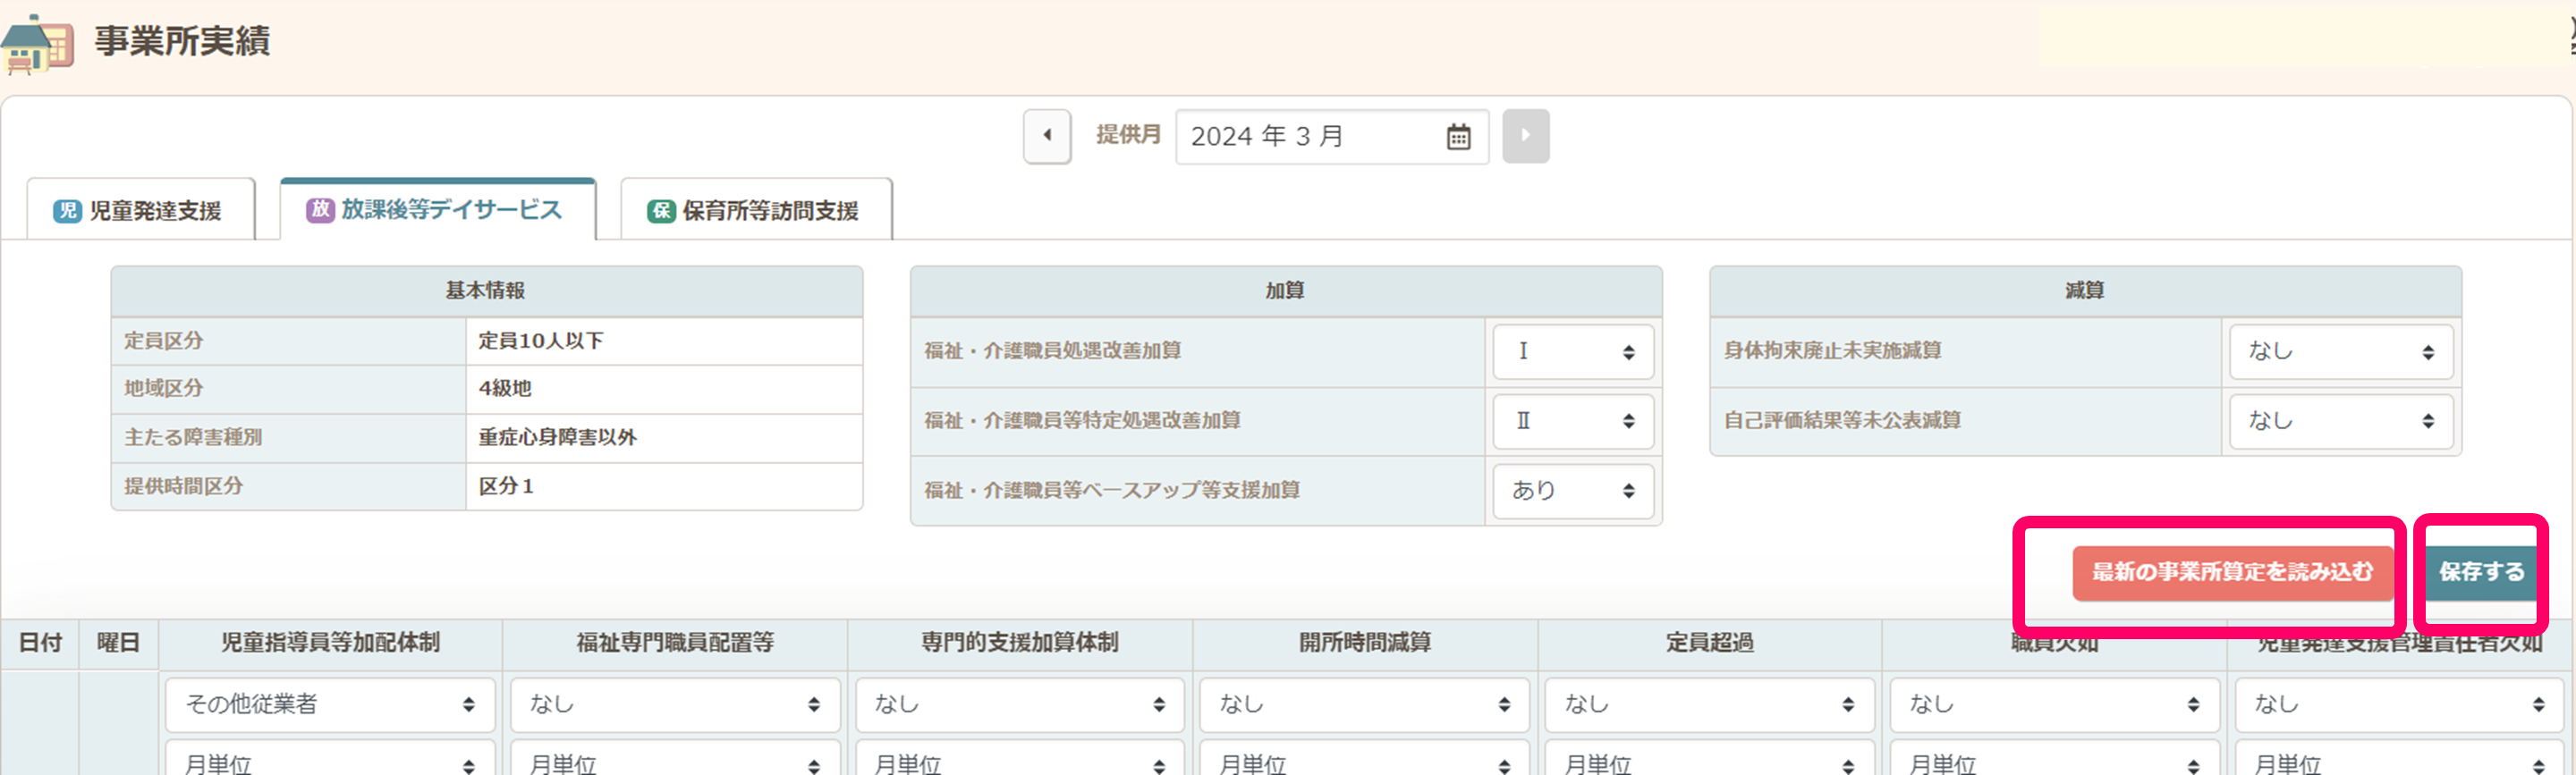Open その他従業者 dropdown under 児童指導員等加配体制
The image size is (2576, 775).
(329, 704)
